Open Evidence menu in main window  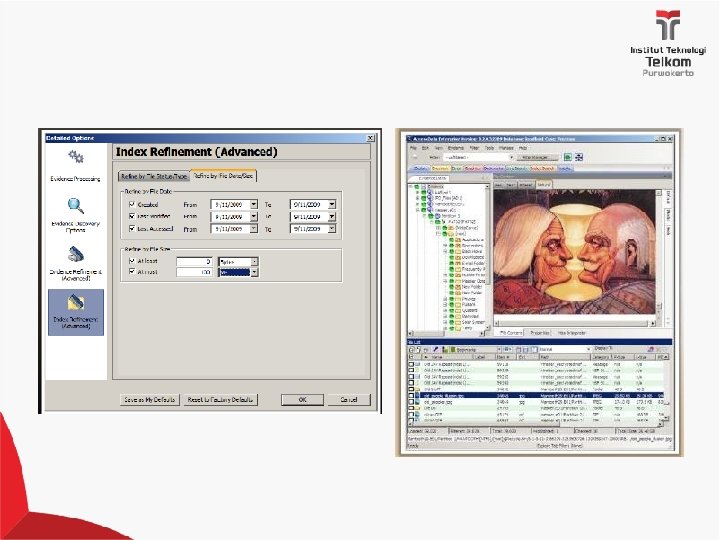(x=456, y=148)
